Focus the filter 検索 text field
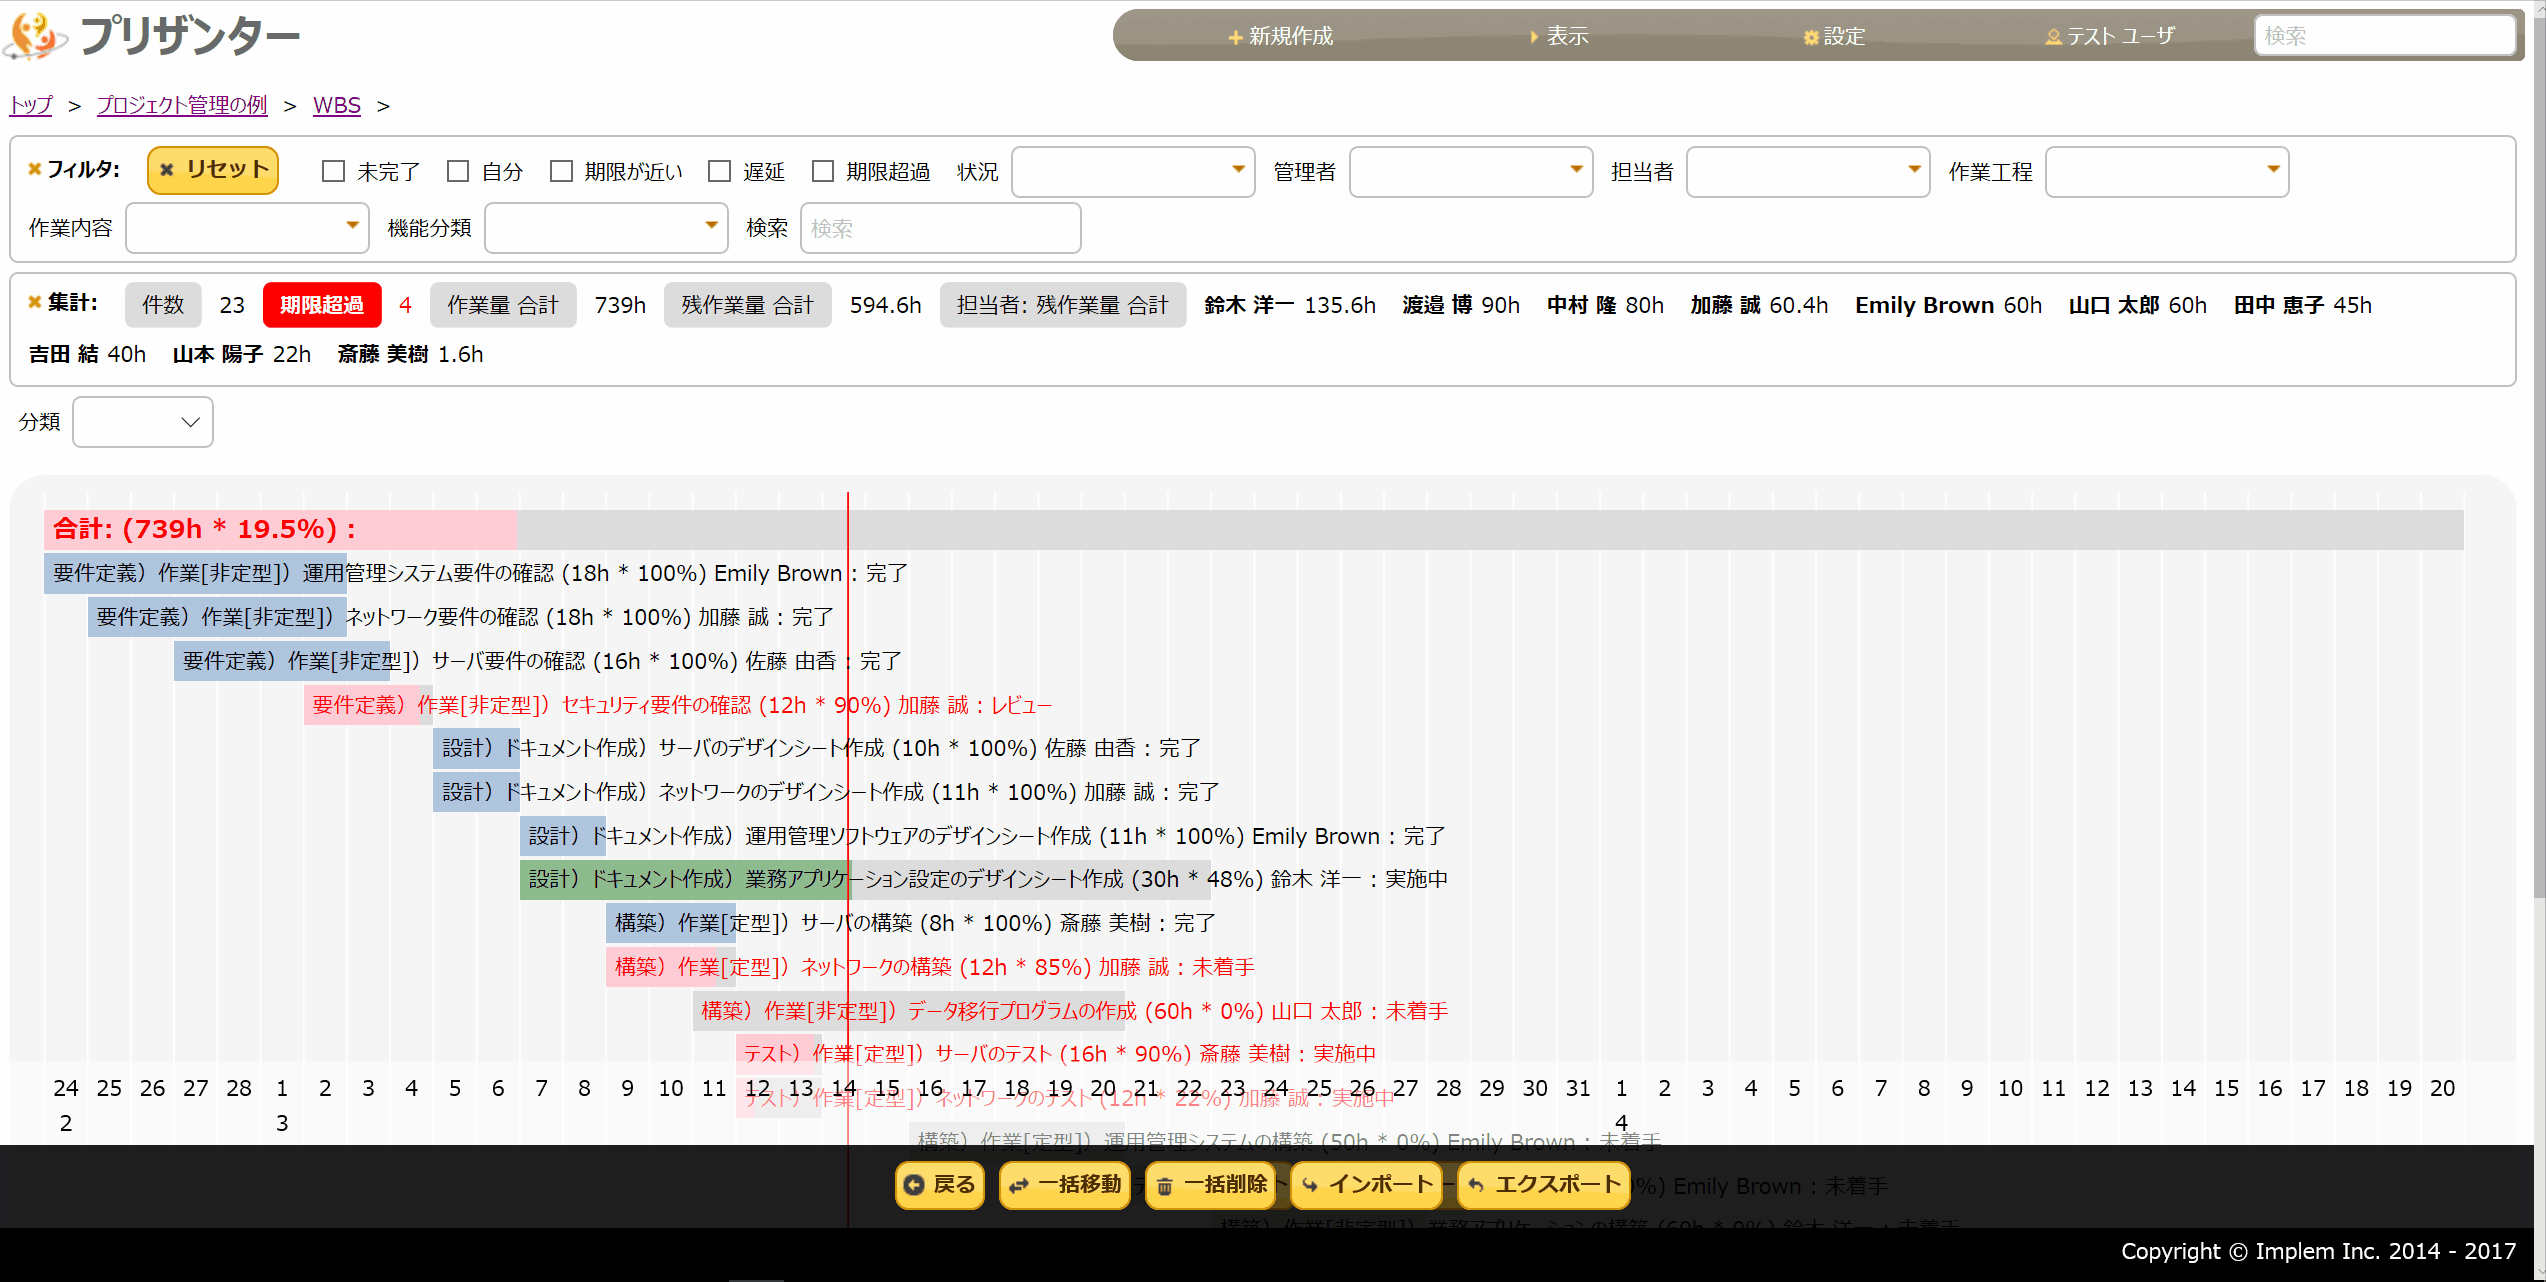The image size is (2546, 1282). click(940, 228)
